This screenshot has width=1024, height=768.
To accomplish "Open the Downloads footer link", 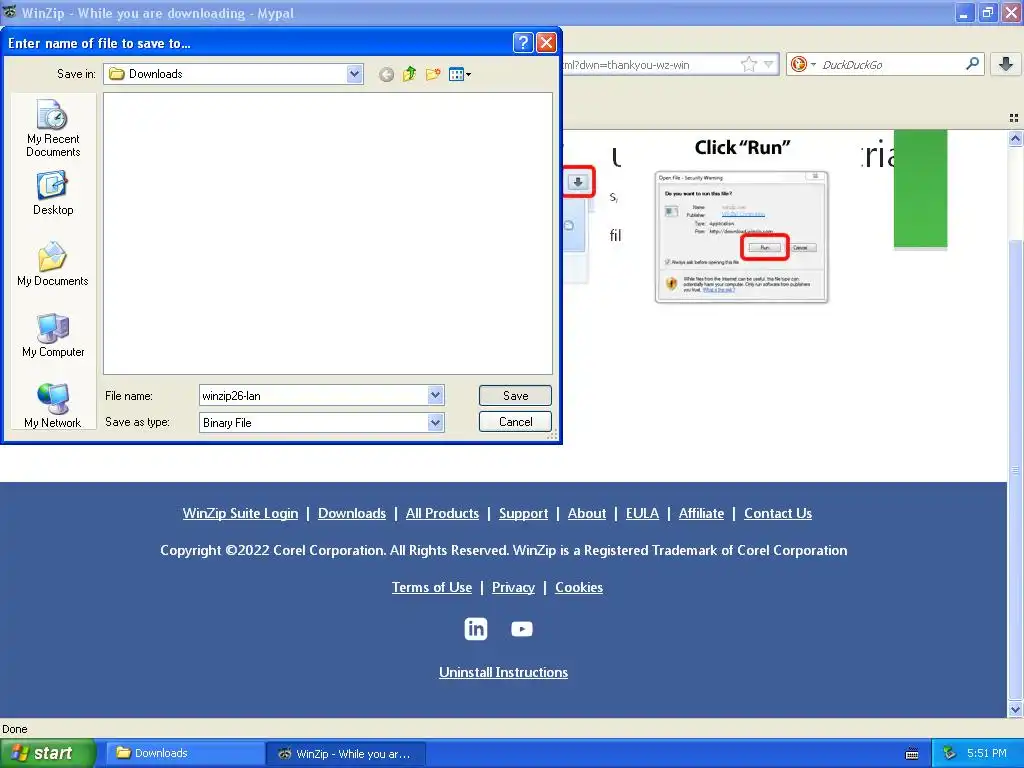I will pos(352,513).
